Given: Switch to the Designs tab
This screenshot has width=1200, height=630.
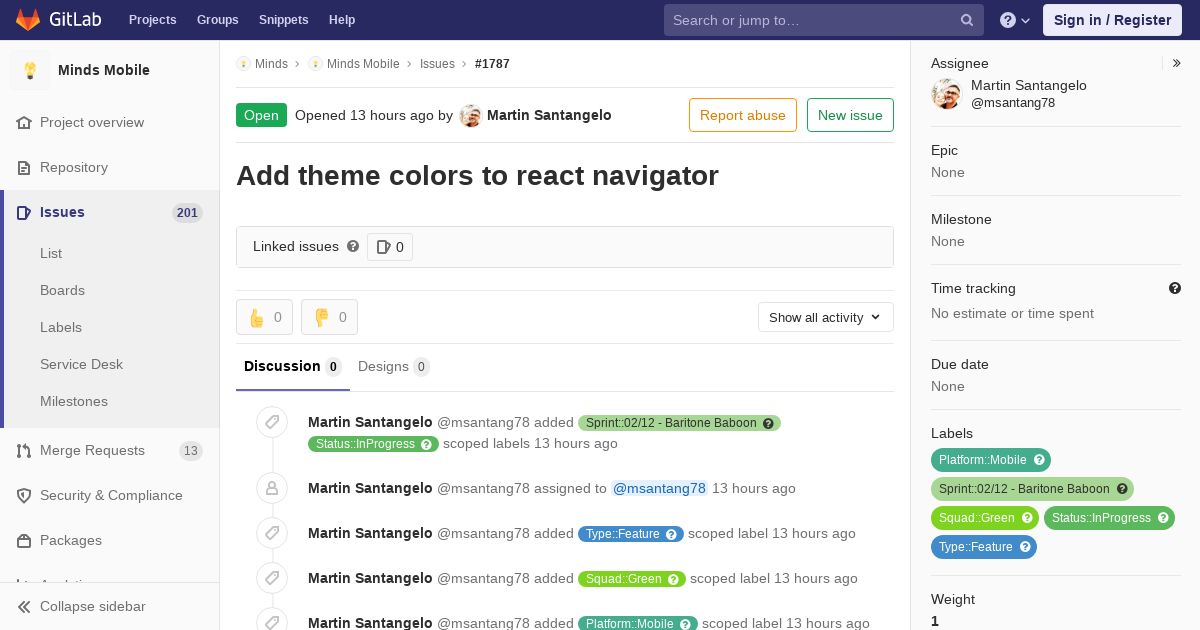Looking at the screenshot, I should pos(394,366).
